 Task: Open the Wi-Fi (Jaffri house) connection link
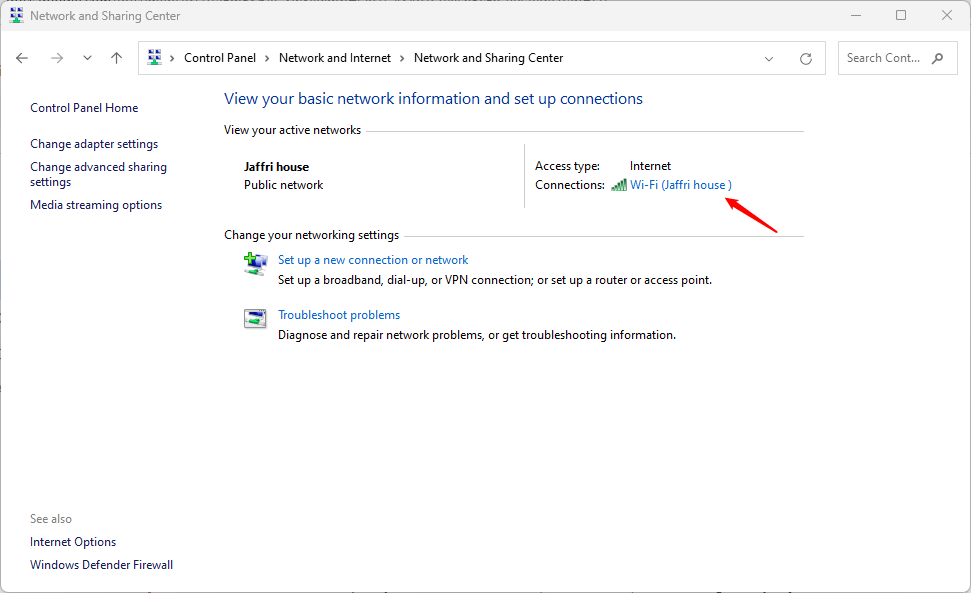(681, 185)
